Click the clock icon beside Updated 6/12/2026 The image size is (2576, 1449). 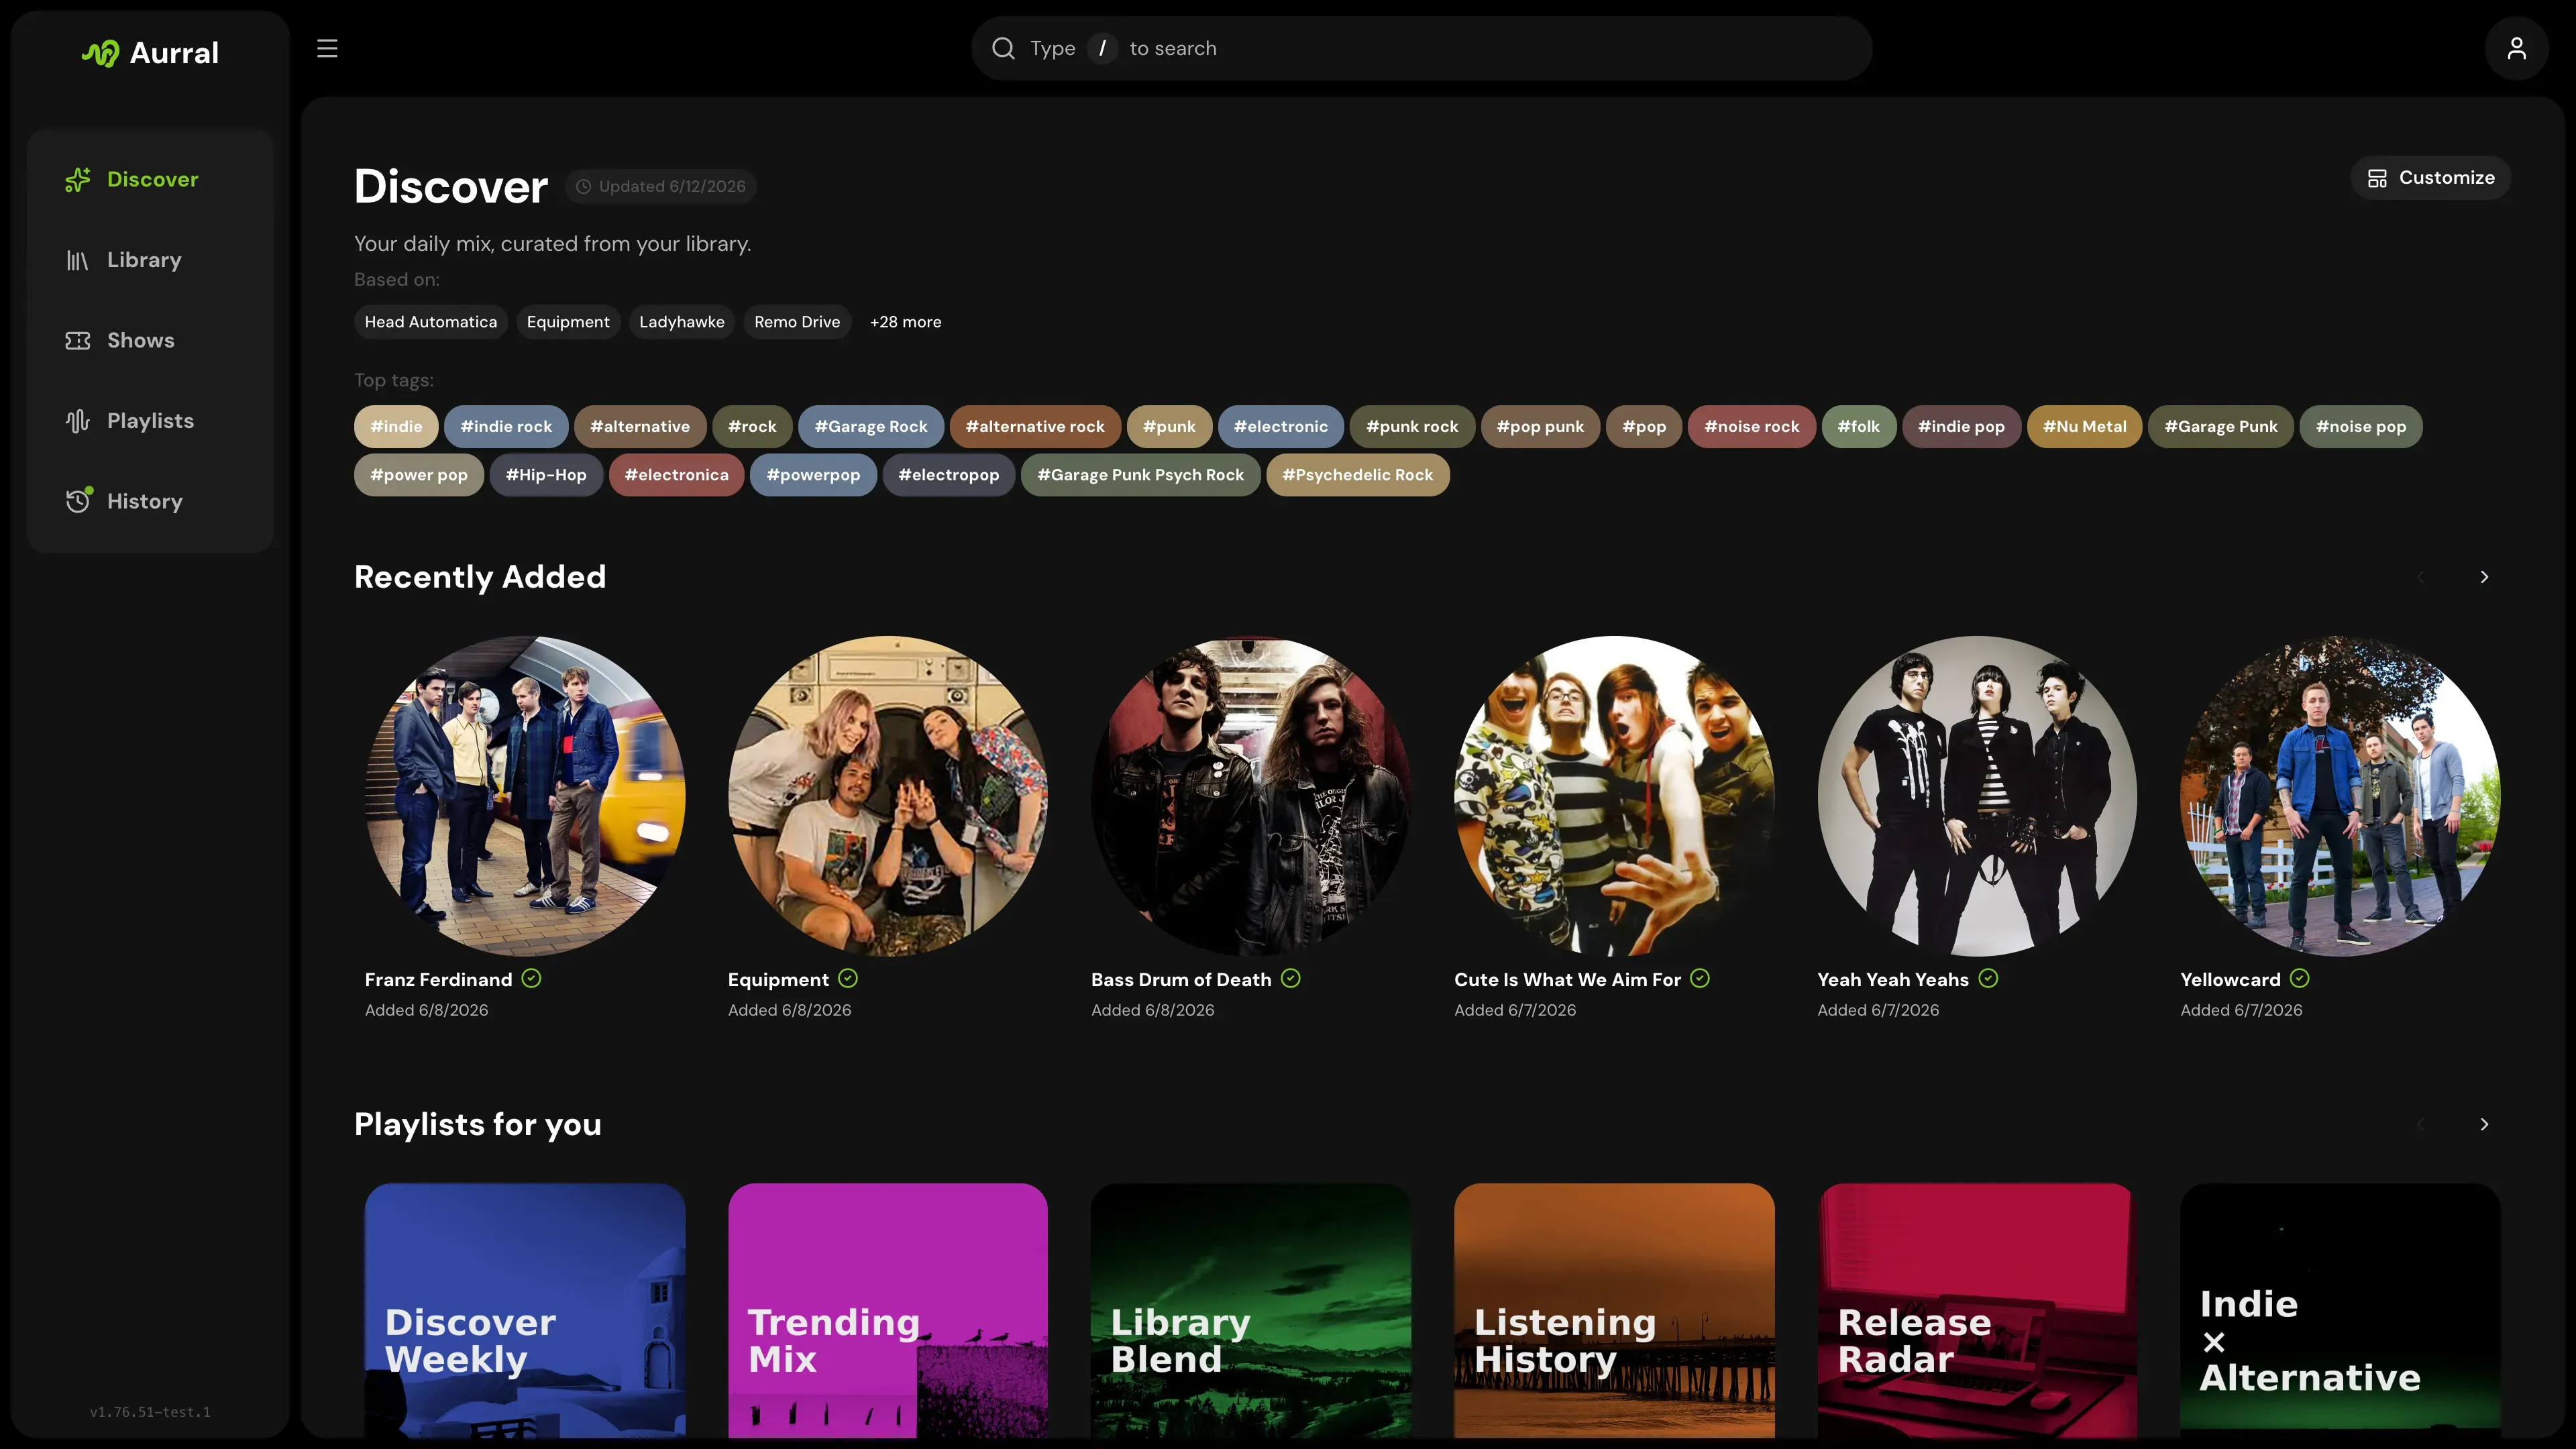tap(584, 186)
